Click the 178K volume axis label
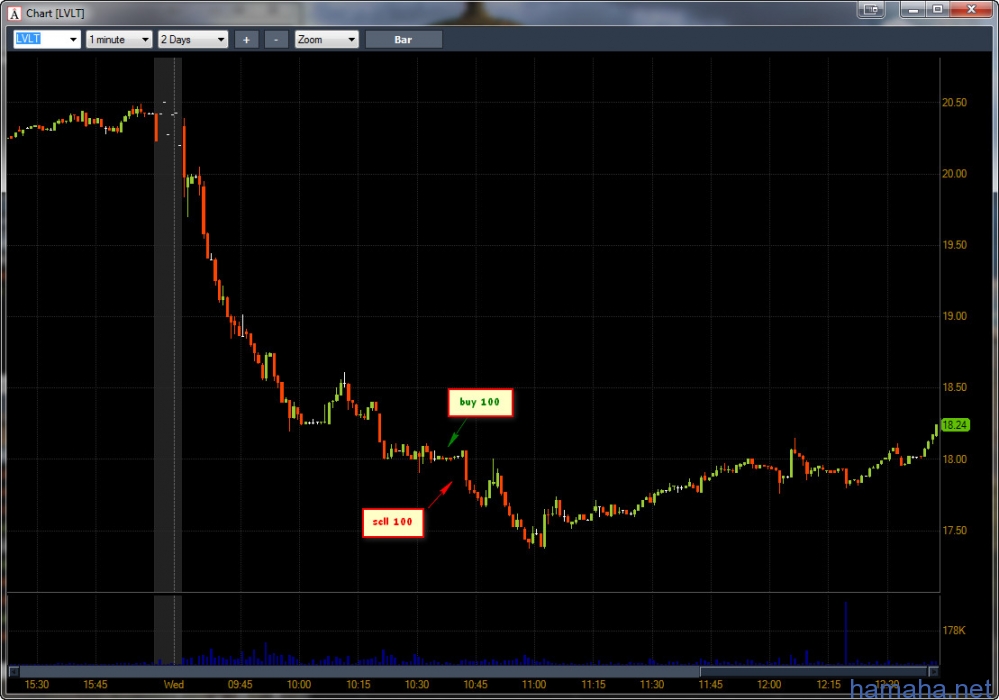Viewport: 999px width, 700px height. 954,631
